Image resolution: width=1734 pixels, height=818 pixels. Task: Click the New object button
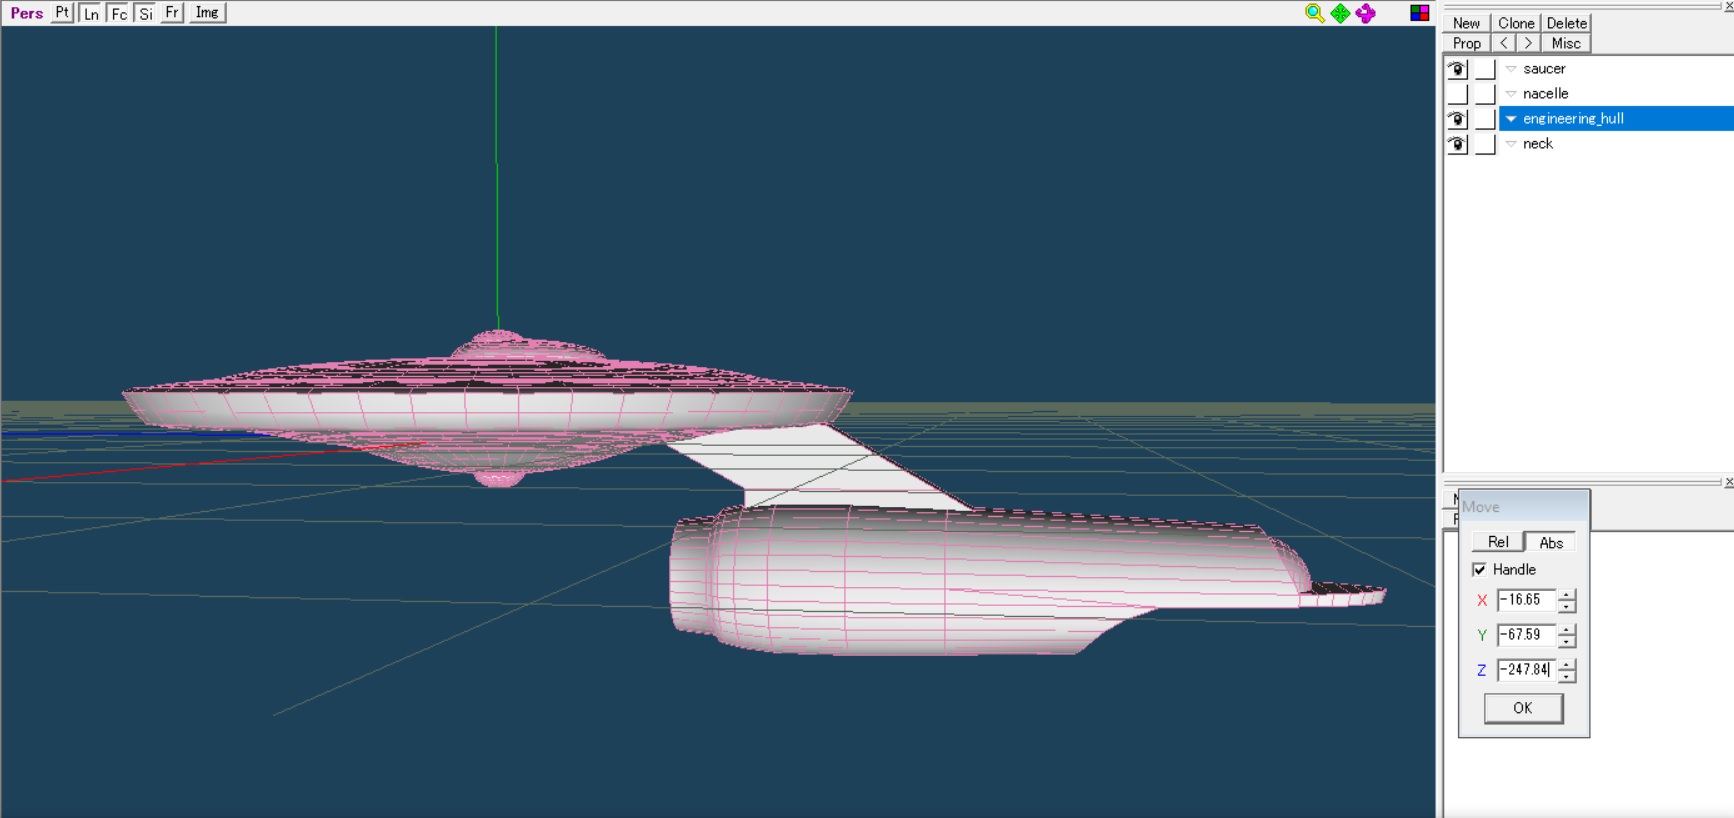click(x=1466, y=23)
